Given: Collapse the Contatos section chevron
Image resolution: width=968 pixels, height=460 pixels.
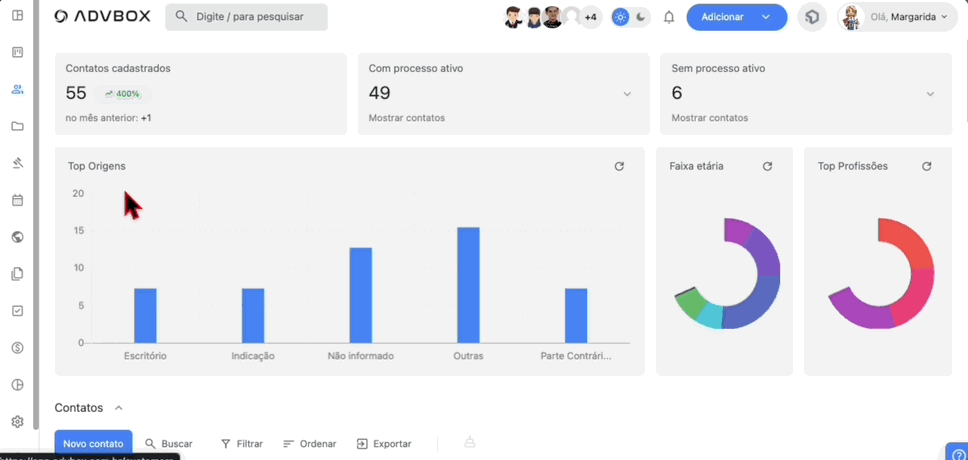Looking at the screenshot, I should pos(119,408).
